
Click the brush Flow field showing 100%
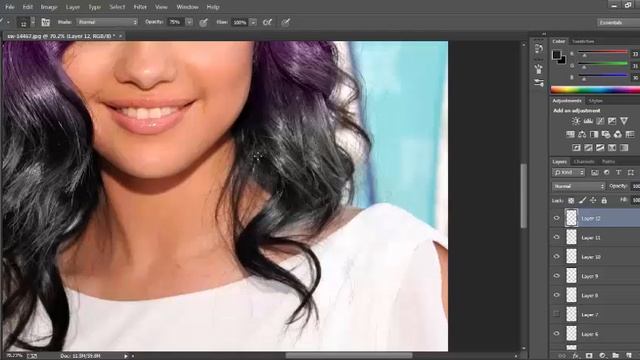tap(240, 22)
